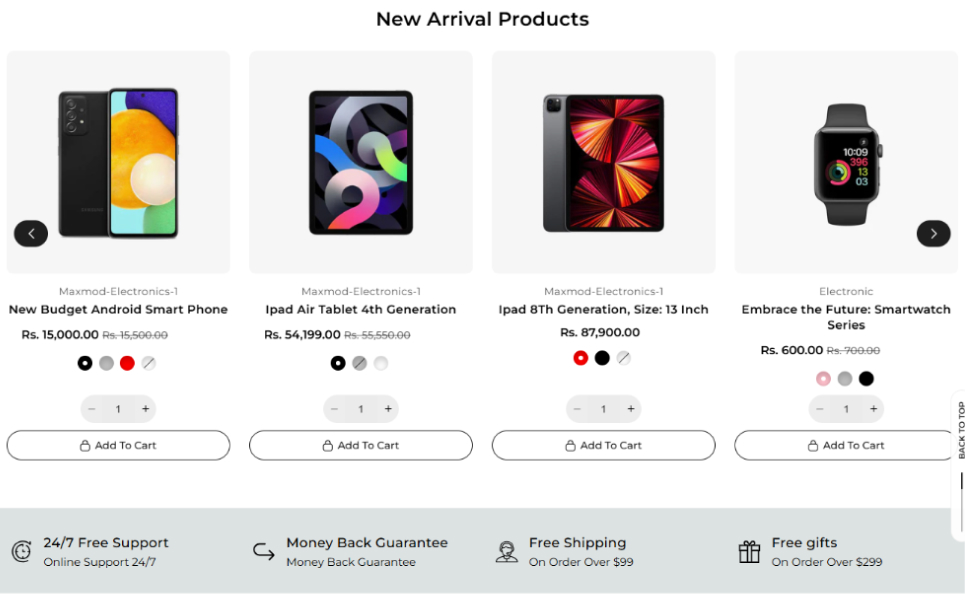This screenshot has height=600, width=965.
Task: Add Ipad 8Th Generation to cart
Action: (x=603, y=445)
